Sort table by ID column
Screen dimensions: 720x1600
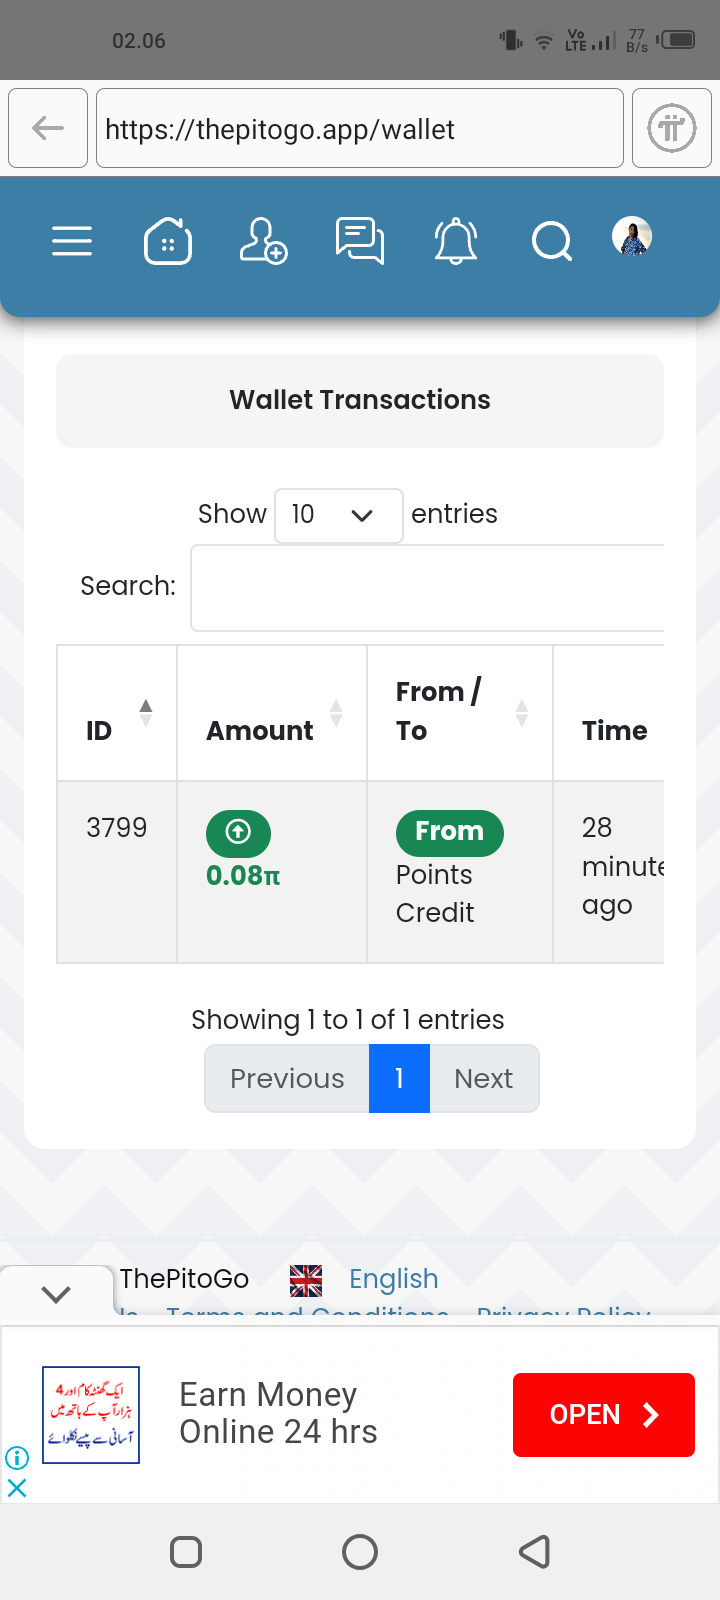pos(117,713)
